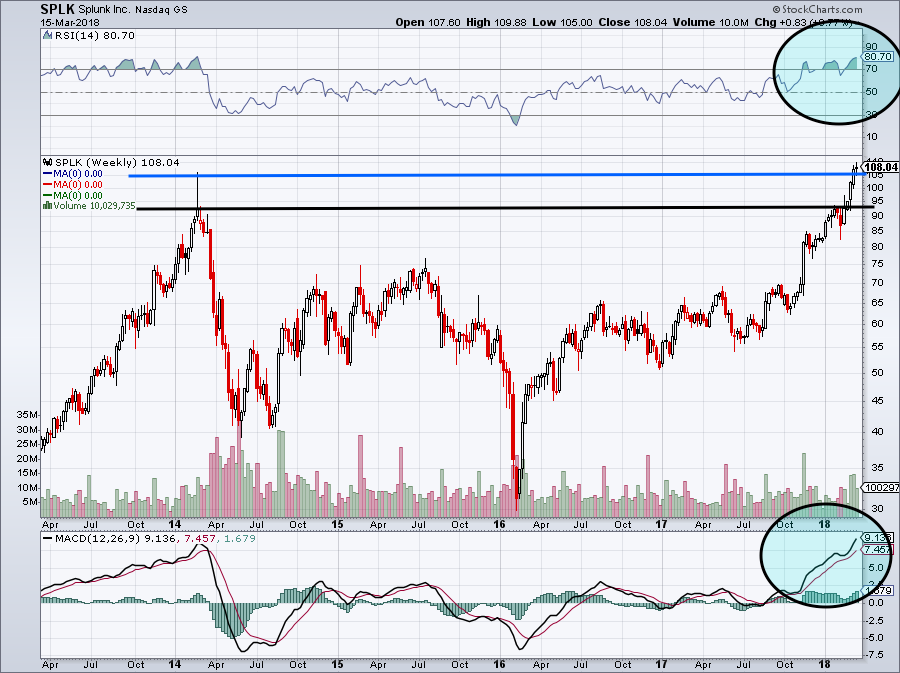Select the 'RSI(14) 80.70' legend text

click(x=95, y=36)
